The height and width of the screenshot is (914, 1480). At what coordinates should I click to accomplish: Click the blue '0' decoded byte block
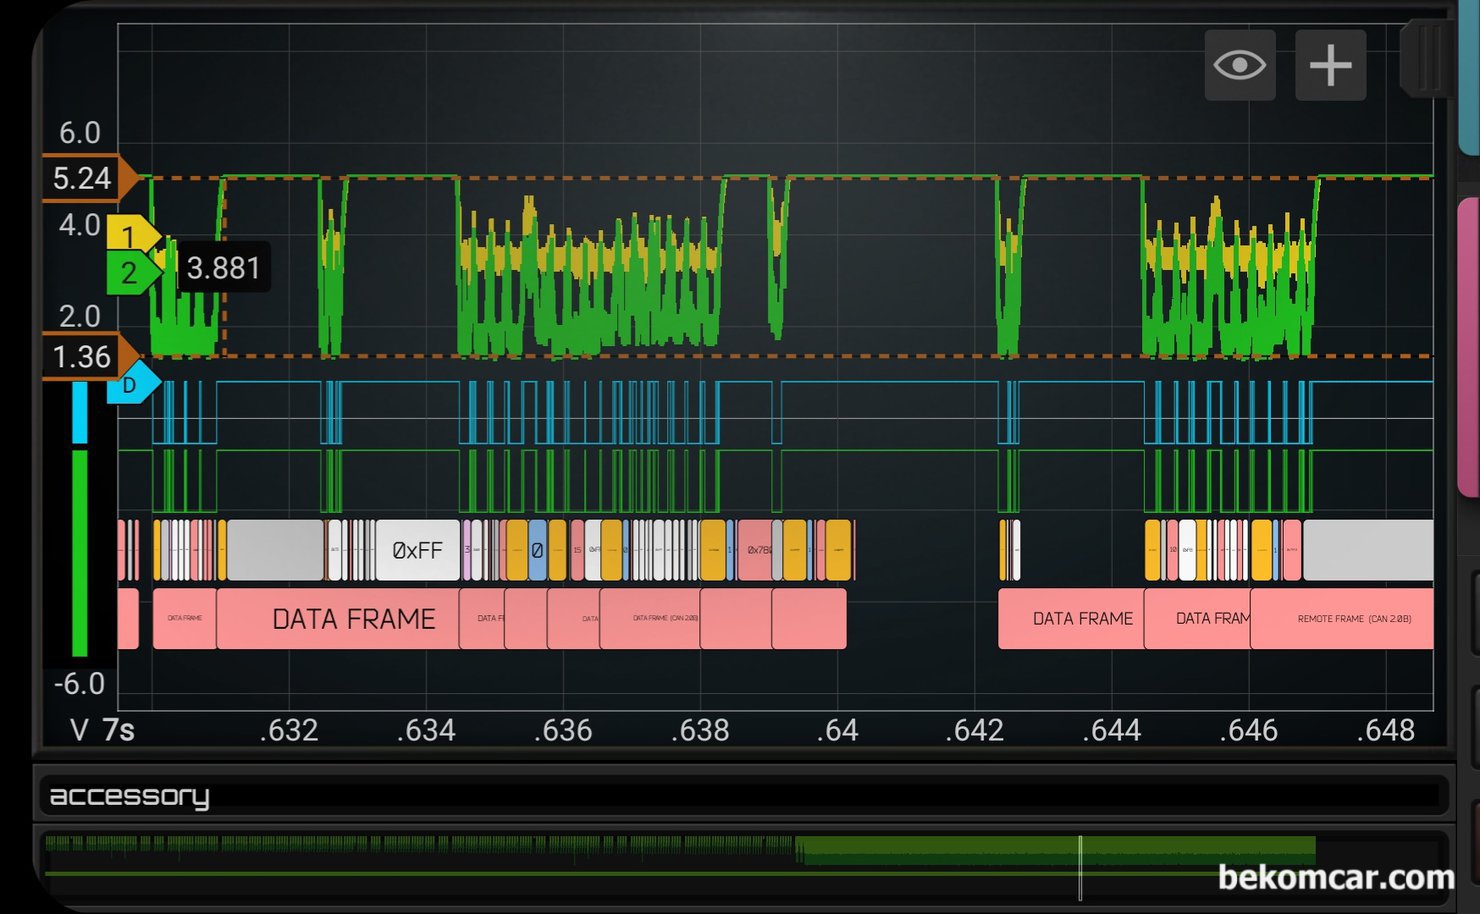537,550
